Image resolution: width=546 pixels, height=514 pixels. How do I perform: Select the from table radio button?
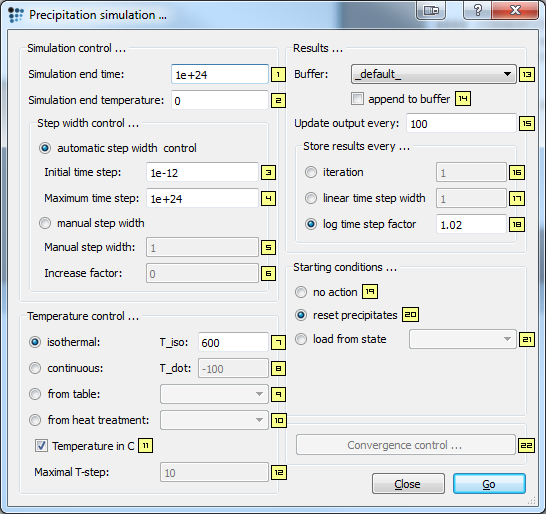(35, 394)
